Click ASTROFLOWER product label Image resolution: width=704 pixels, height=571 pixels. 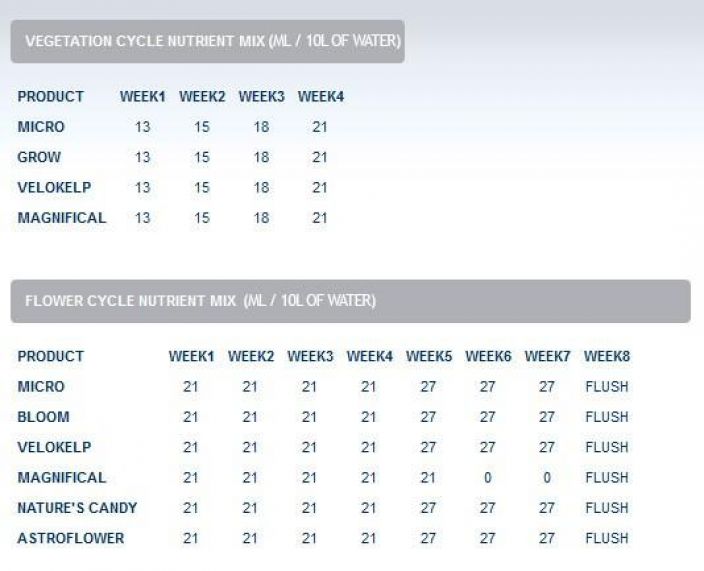point(70,538)
